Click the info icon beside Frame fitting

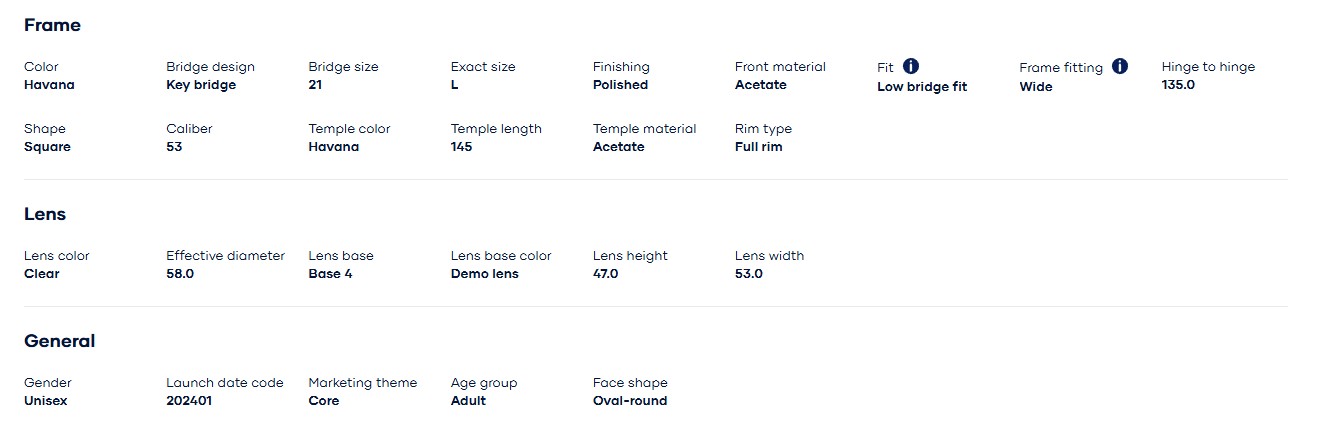tap(1120, 66)
